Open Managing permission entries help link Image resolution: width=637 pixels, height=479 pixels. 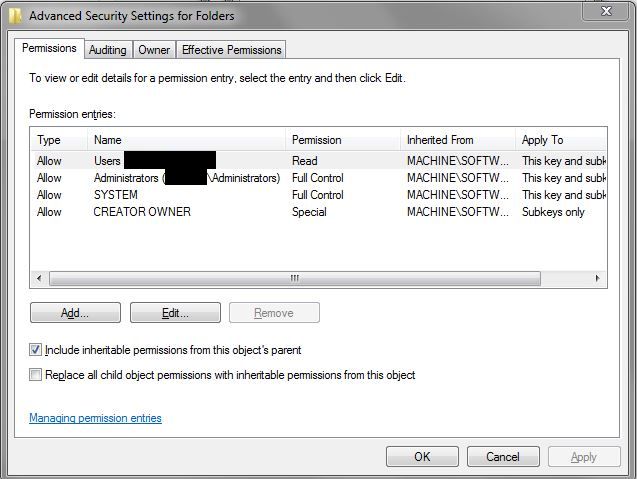(x=95, y=418)
